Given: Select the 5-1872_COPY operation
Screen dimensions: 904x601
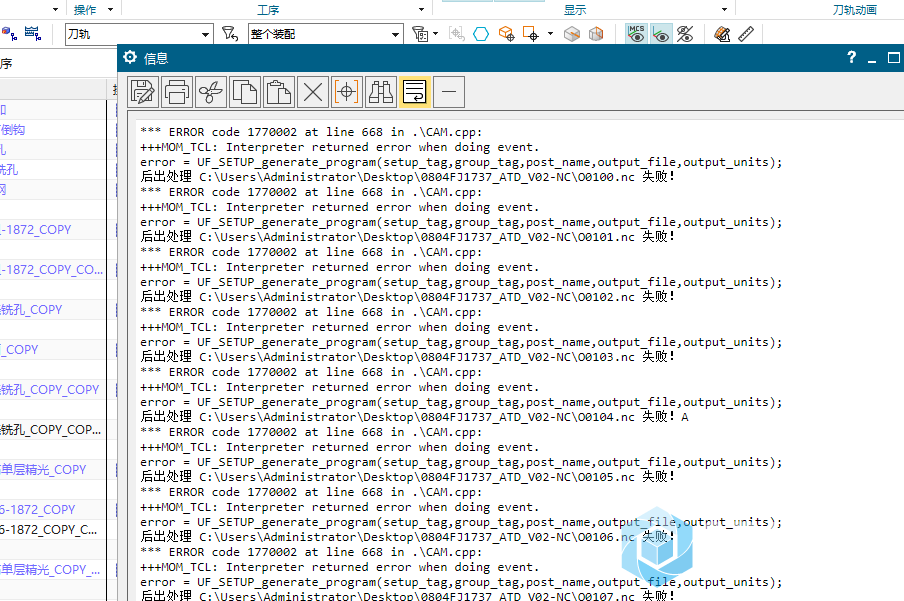Looking at the screenshot, I should [37, 510].
